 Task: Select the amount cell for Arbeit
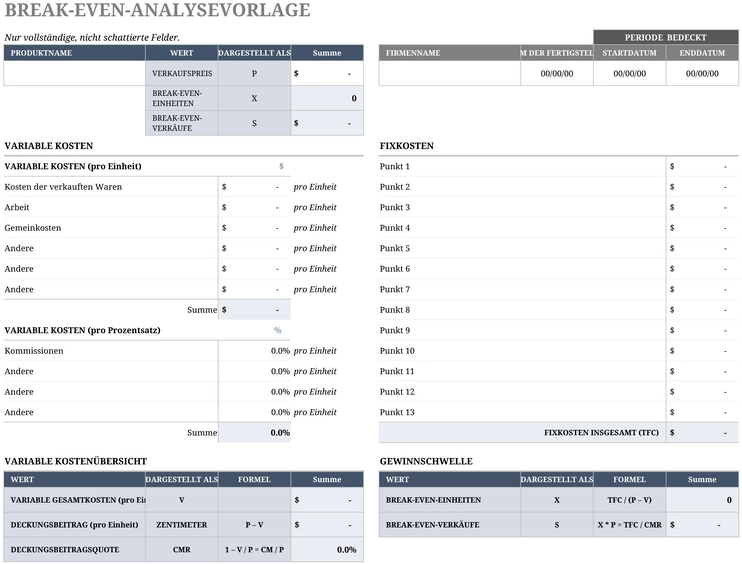(254, 207)
